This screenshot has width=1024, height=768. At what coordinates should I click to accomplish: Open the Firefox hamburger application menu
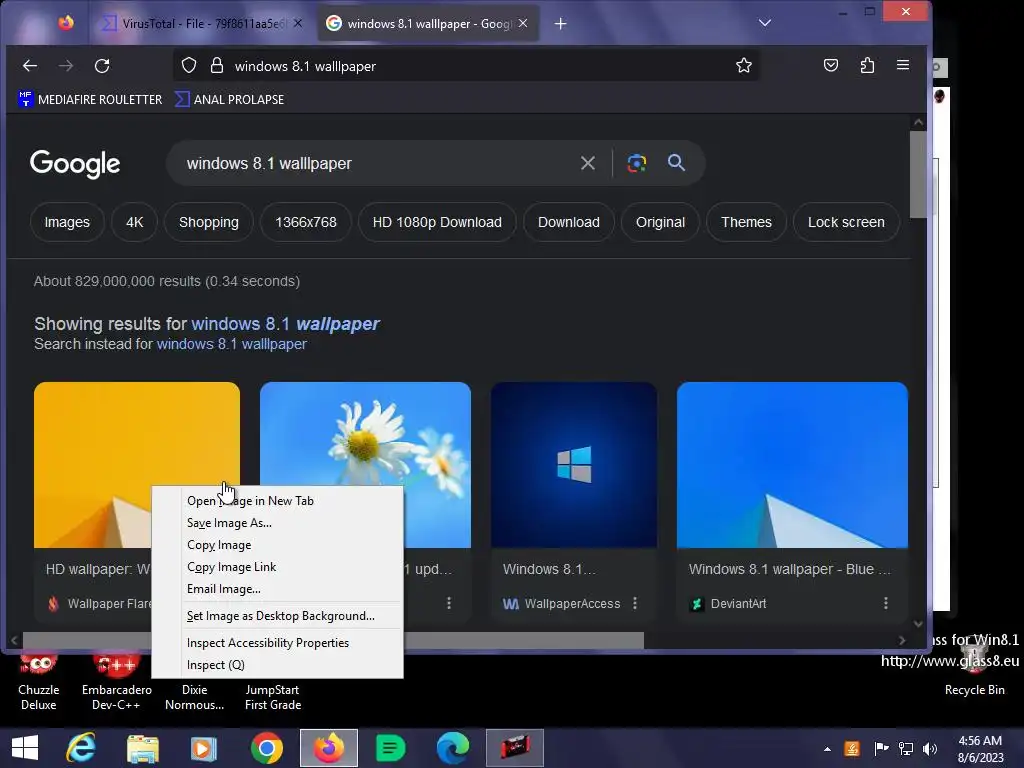pyautogui.click(x=903, y=65)
